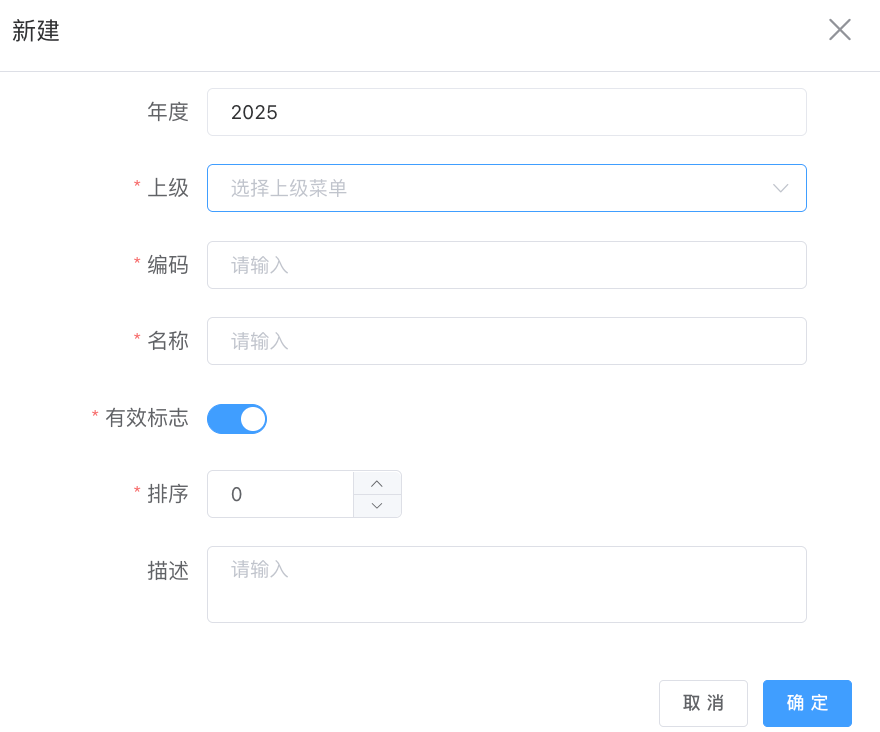Viewport: 880px width, 732px height.
Task: Click the 排序 number field showing 0
Action: pyautogui.click(x=280, y=494)
